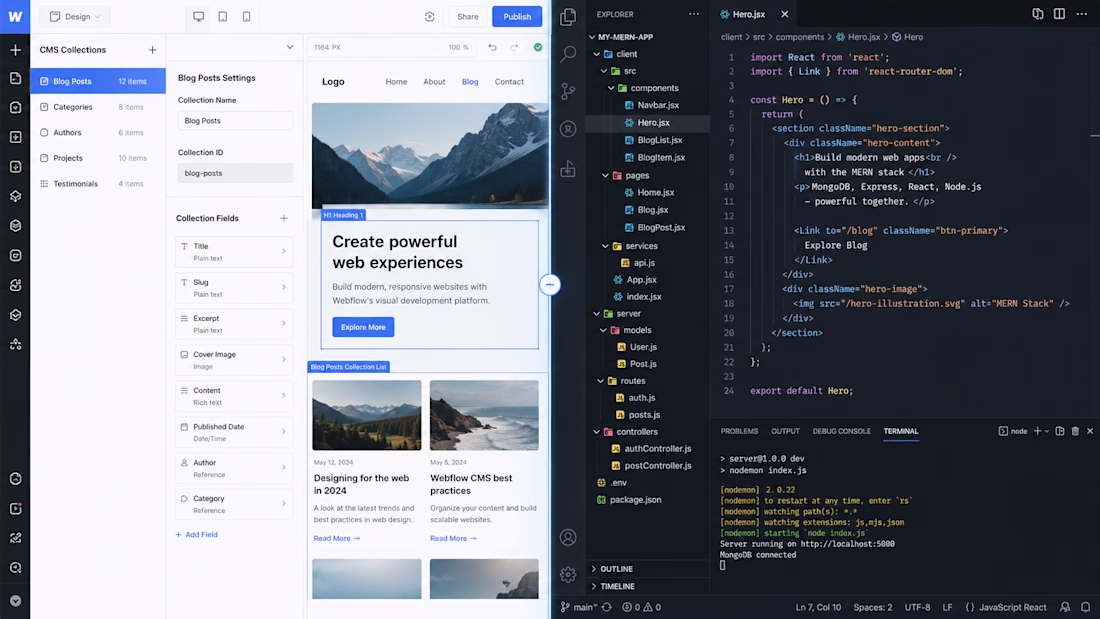This screenshot has width=1100, height=619.
Task: Add new terminal with plus icon
Action: (1037, 431)
